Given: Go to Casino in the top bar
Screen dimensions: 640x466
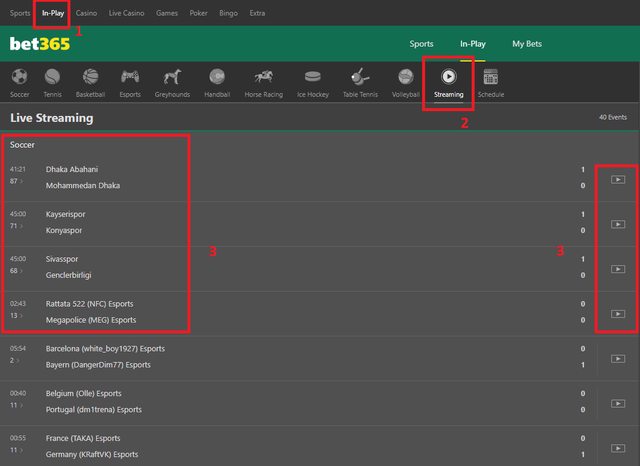Looking at the screenshot, I should point(86,13).
